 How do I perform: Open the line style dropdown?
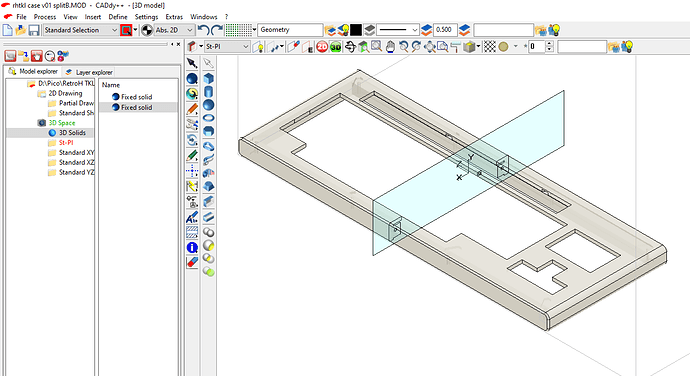coord(398,30)
